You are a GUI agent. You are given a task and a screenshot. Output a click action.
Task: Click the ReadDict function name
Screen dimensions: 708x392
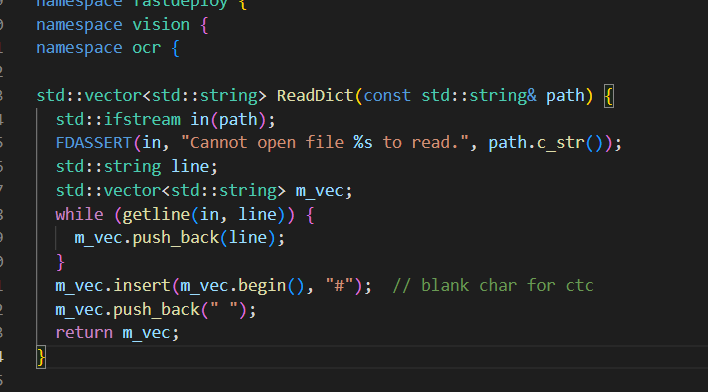pos(315,96)
